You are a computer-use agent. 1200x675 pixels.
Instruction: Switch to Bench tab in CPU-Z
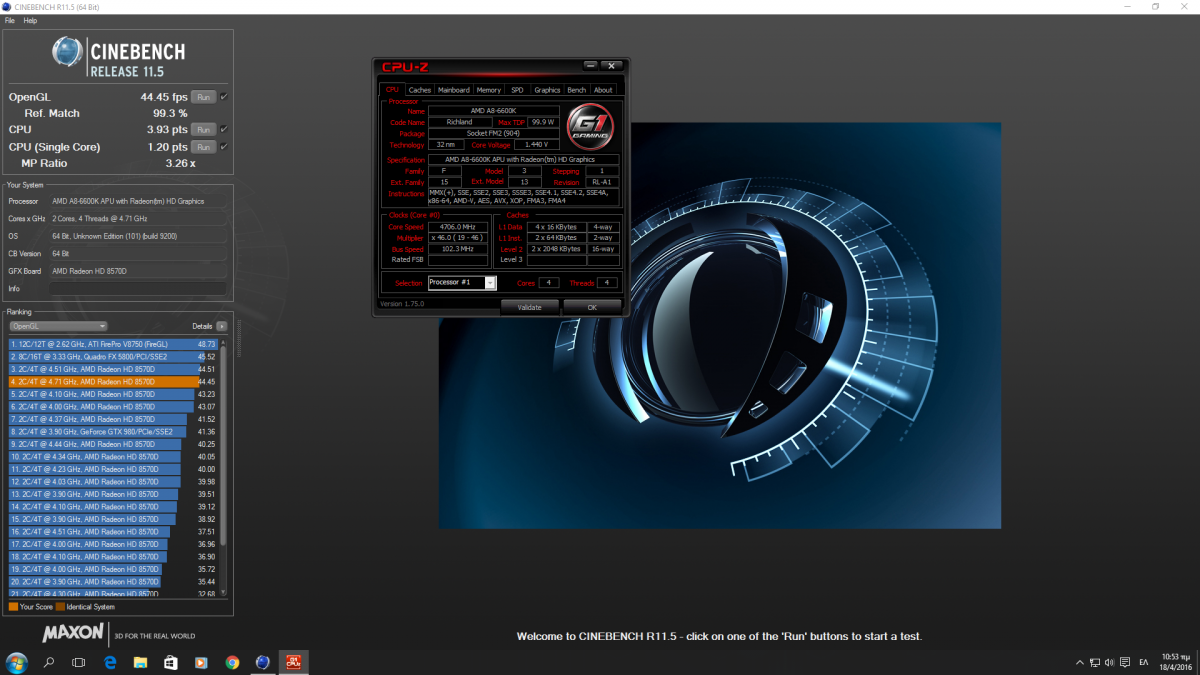tap(577, 90)
